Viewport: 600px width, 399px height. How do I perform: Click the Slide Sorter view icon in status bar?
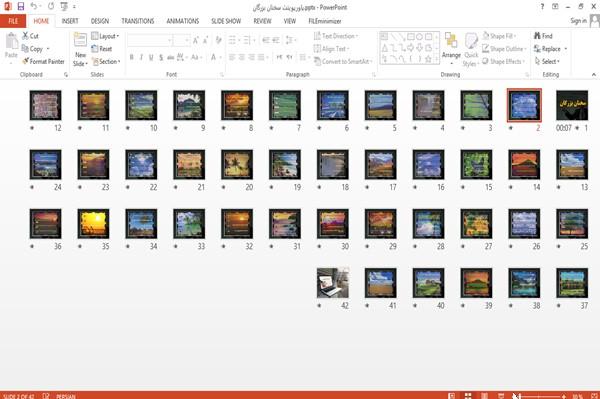pos(468,396)
